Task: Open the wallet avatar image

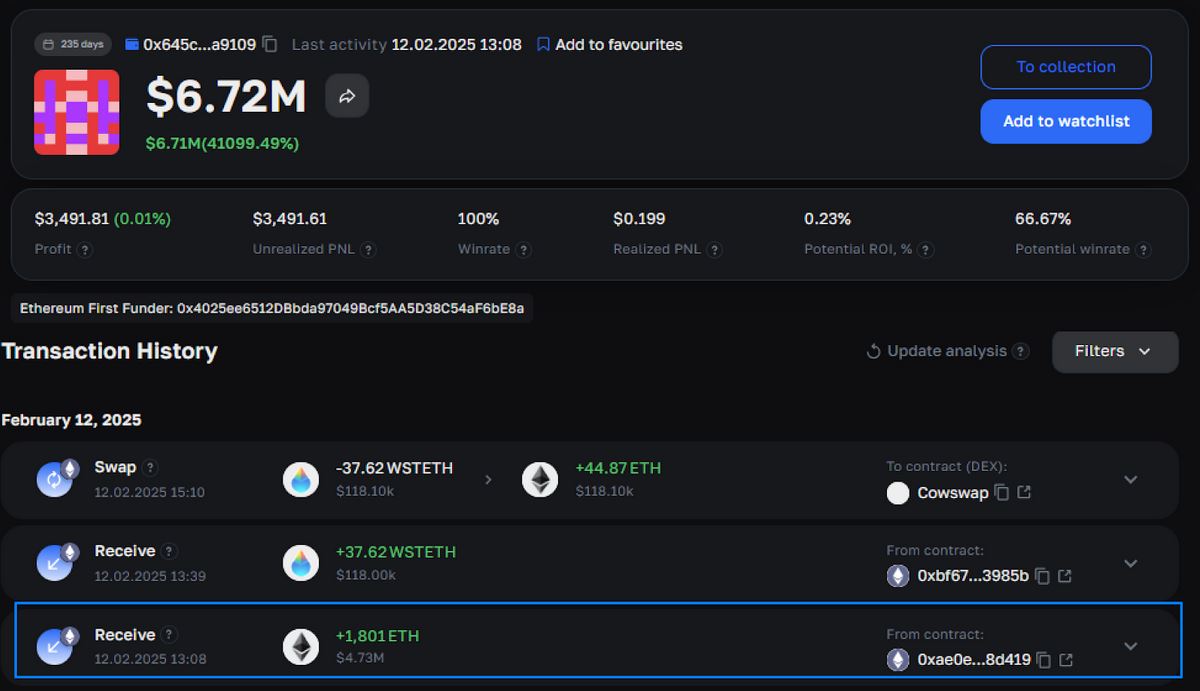Action: (x=77, y=111)
